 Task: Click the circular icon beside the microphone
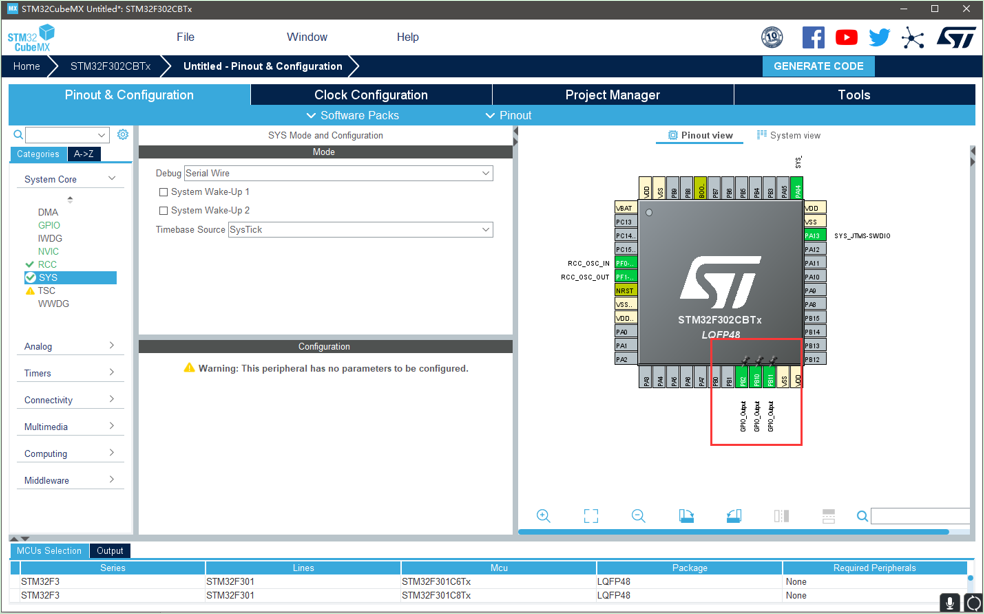coord(972,603)
